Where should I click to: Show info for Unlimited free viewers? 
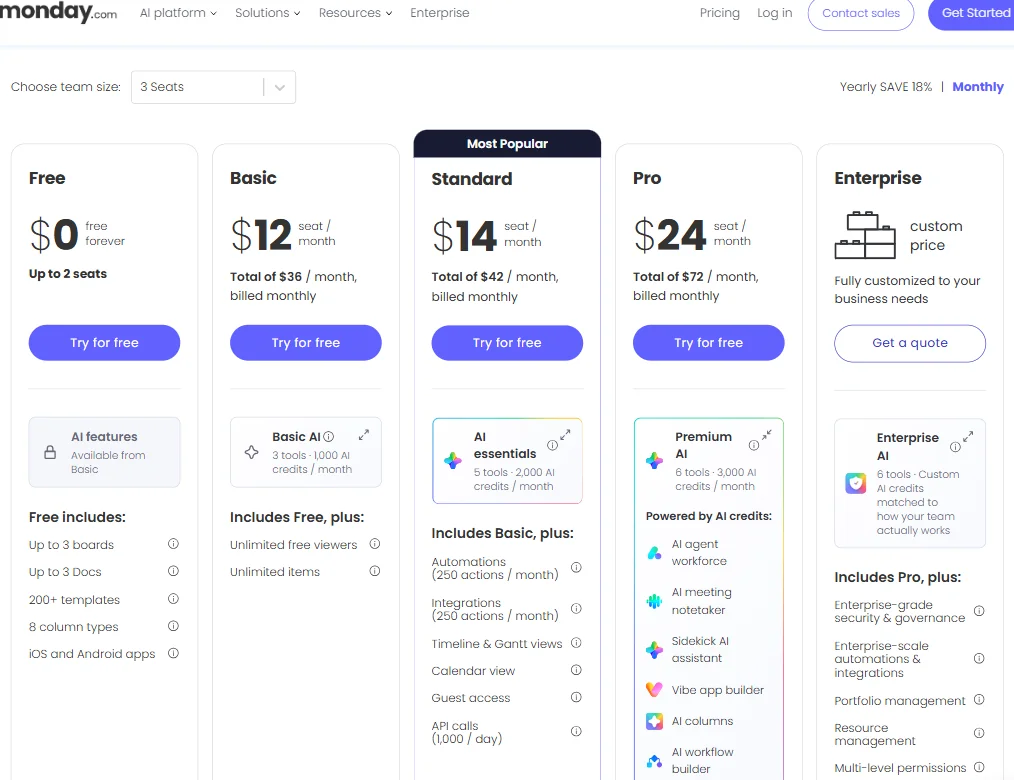(374, 544)
